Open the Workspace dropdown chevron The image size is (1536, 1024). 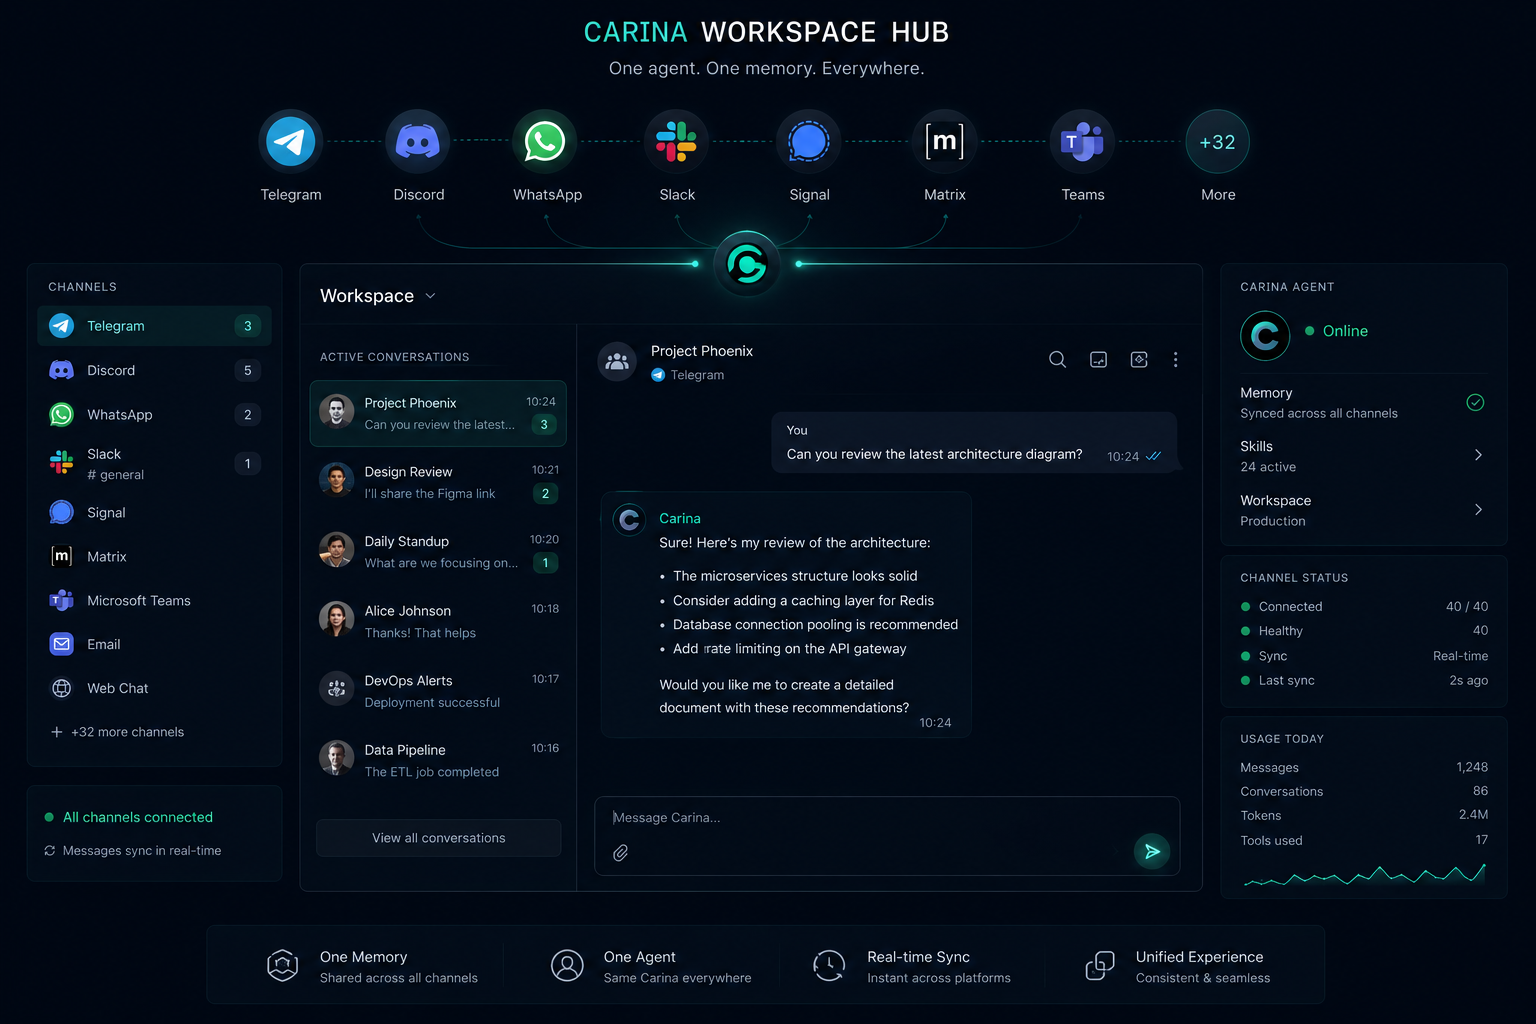(x=430, y=296)
